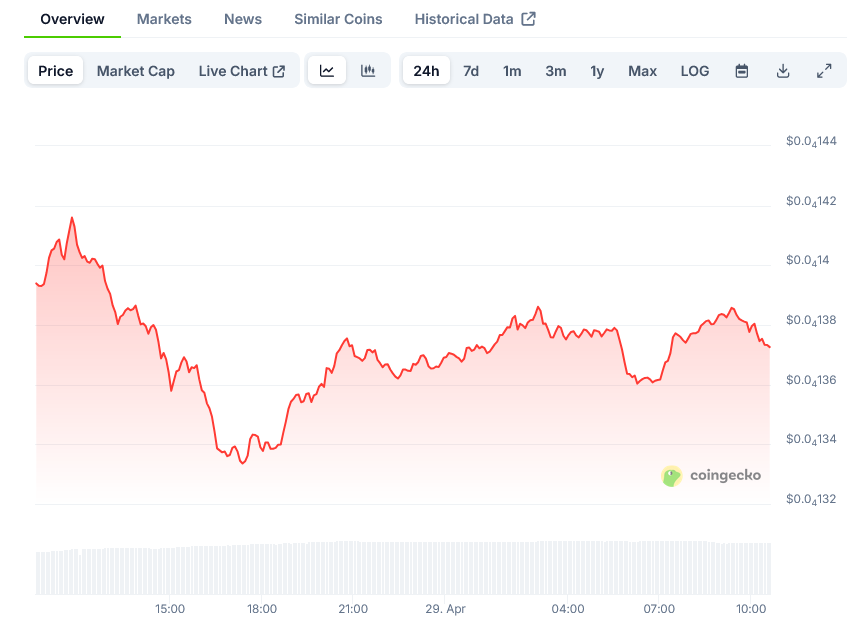The image size is (847, 641).
Task: Click the external link icon beside Live Chart
Action: point(279,71)
